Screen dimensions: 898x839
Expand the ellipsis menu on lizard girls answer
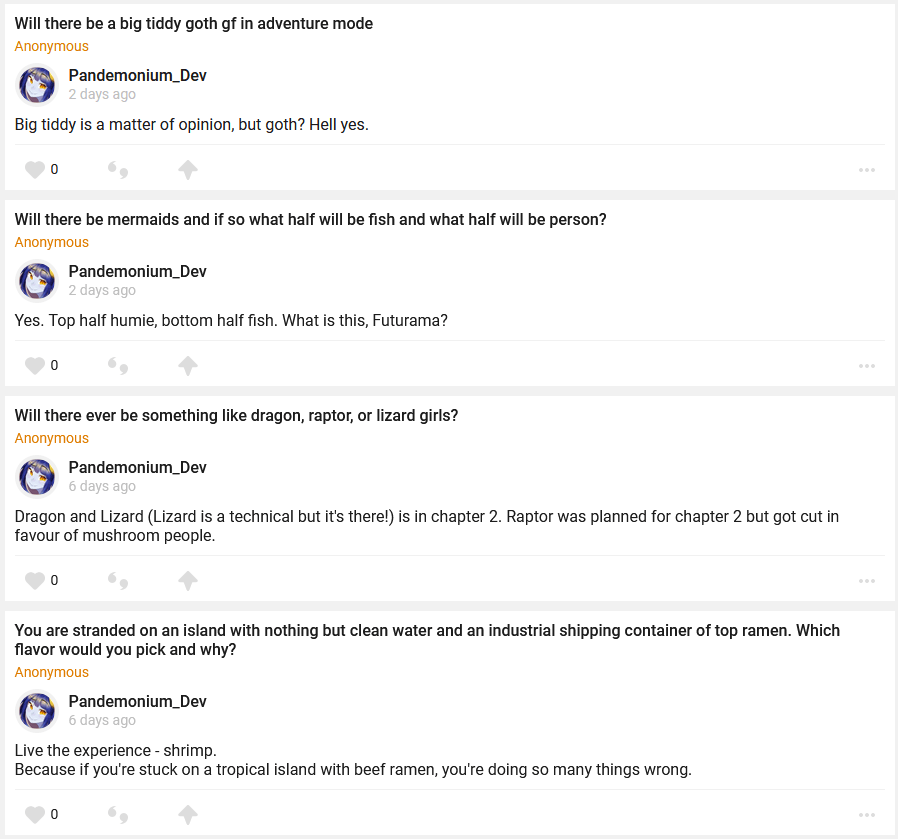[x=867, y=581]
